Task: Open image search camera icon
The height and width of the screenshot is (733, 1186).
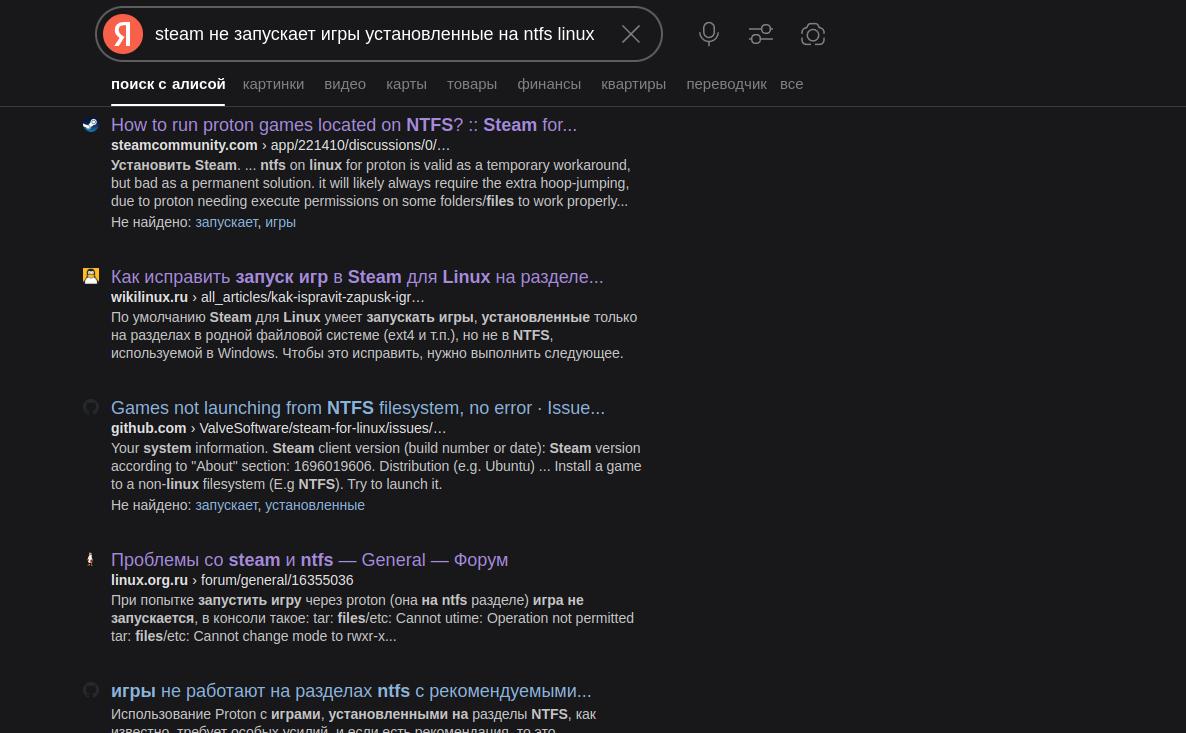Action: 812,34
